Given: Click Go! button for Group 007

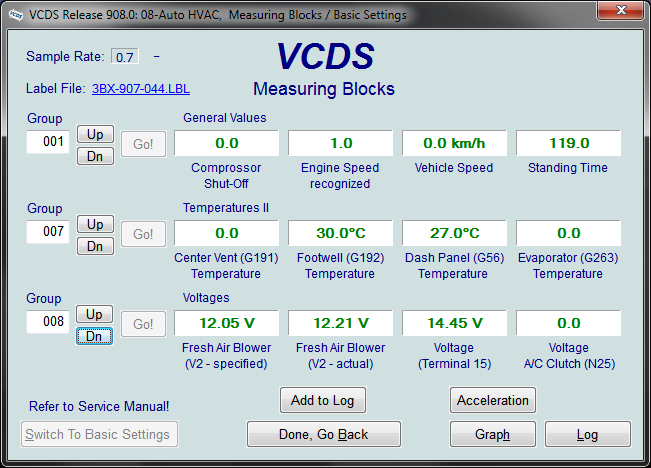Looking at the screenshot, I should point(143,234).
